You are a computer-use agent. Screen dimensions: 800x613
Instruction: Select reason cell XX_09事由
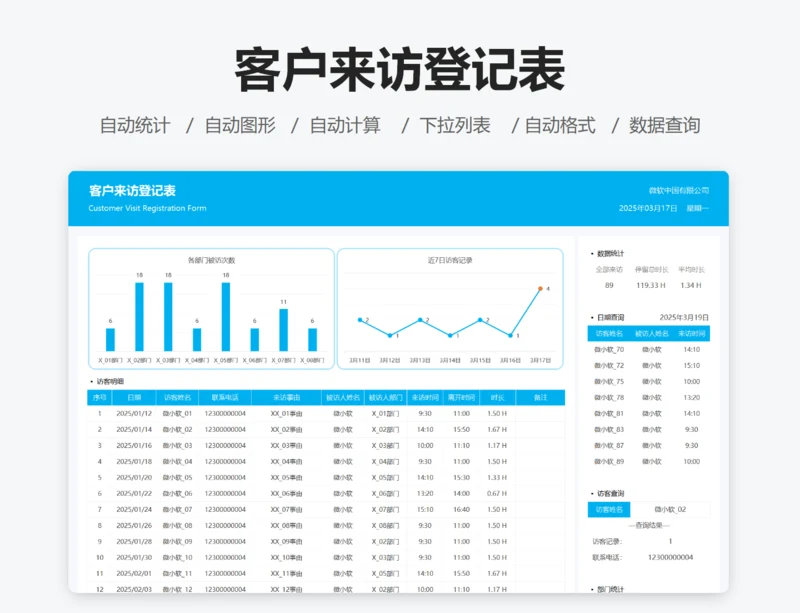pos(286,542)
